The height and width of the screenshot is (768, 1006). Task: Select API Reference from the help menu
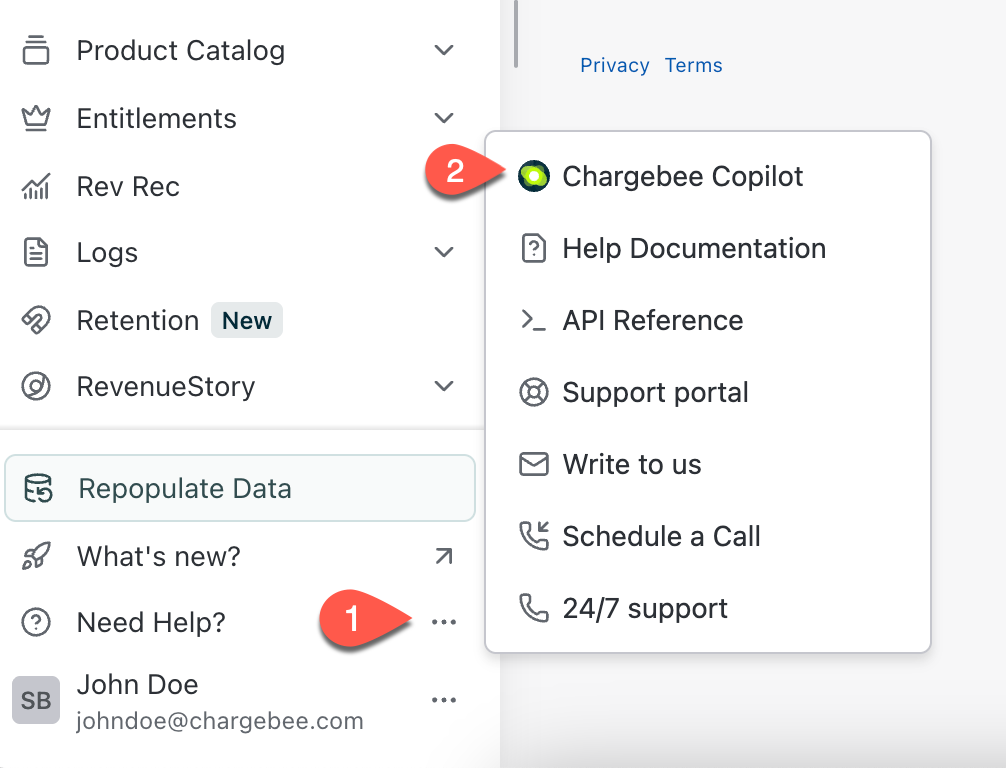click(x=653, y=320)
